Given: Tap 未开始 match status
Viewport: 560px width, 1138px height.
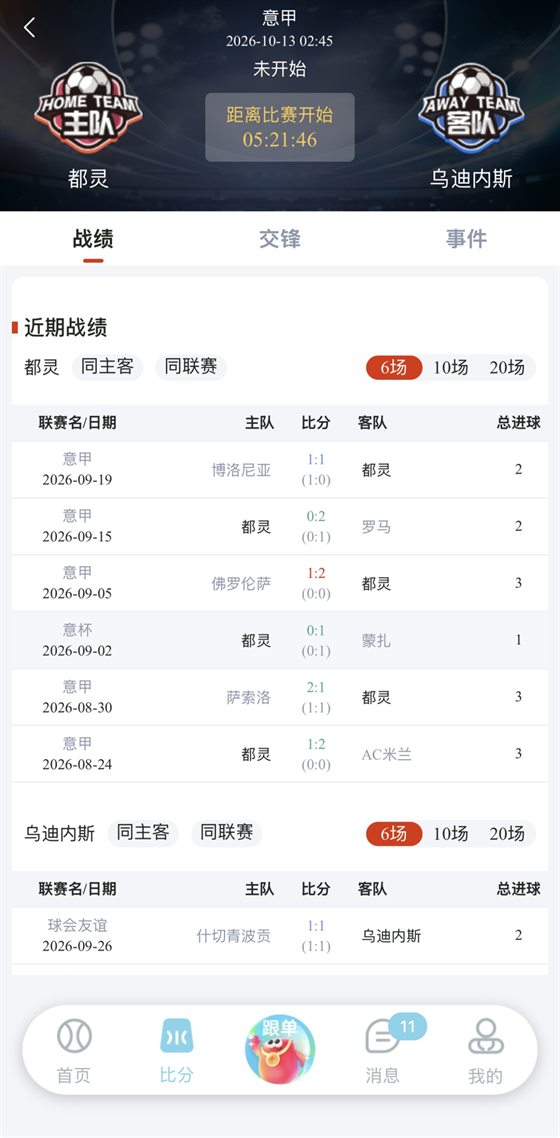Looking at the screenshot, I should pos(280,69).
